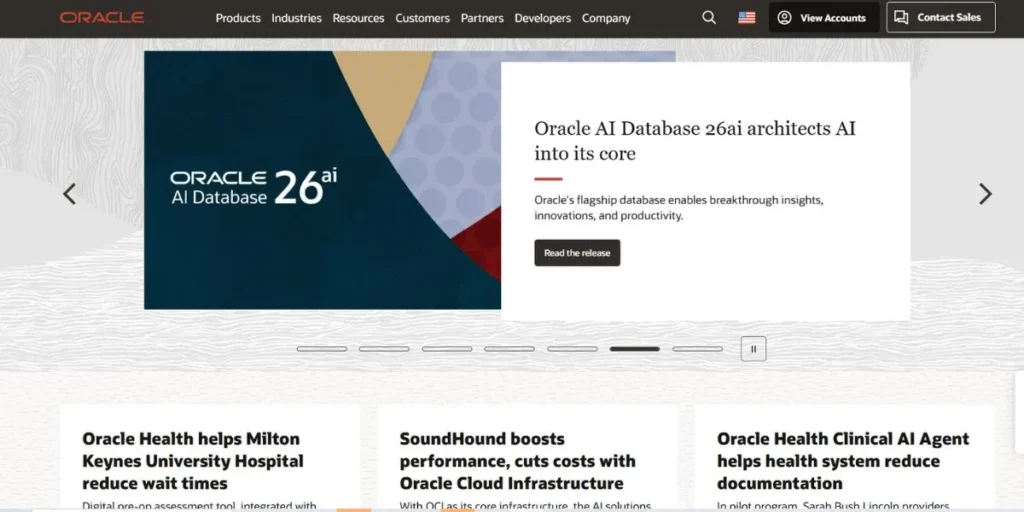
Task: Jump to seventh carousel slide indicator
Action: tap(697, 349)
